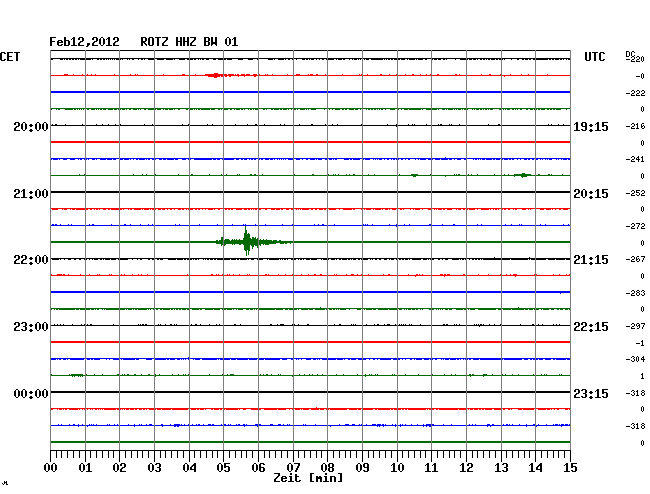Select the 23:00 CET time label
Screen dimensions: 650x494
tap(31, 327)
